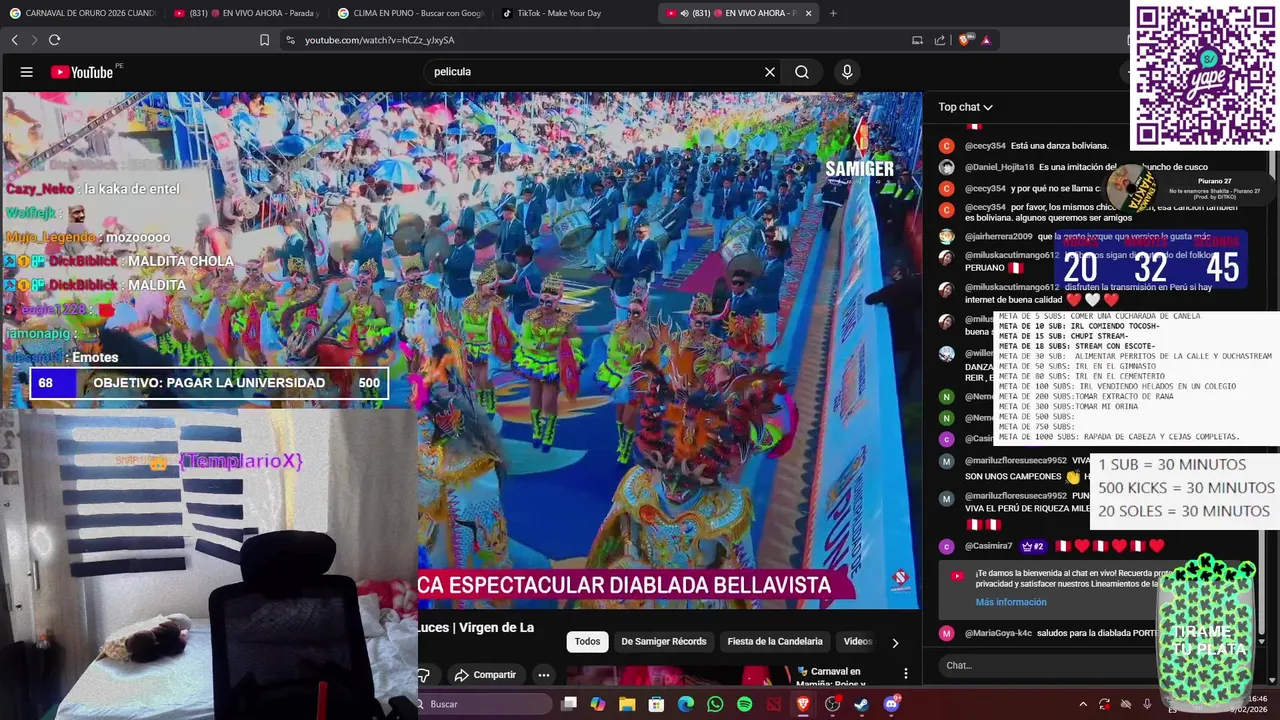The width and height of the screenshot is (1280, 720).
Task: Select the 'De Samiger Récords' chip
Action: pyautogui.click(x=664, y=642)
